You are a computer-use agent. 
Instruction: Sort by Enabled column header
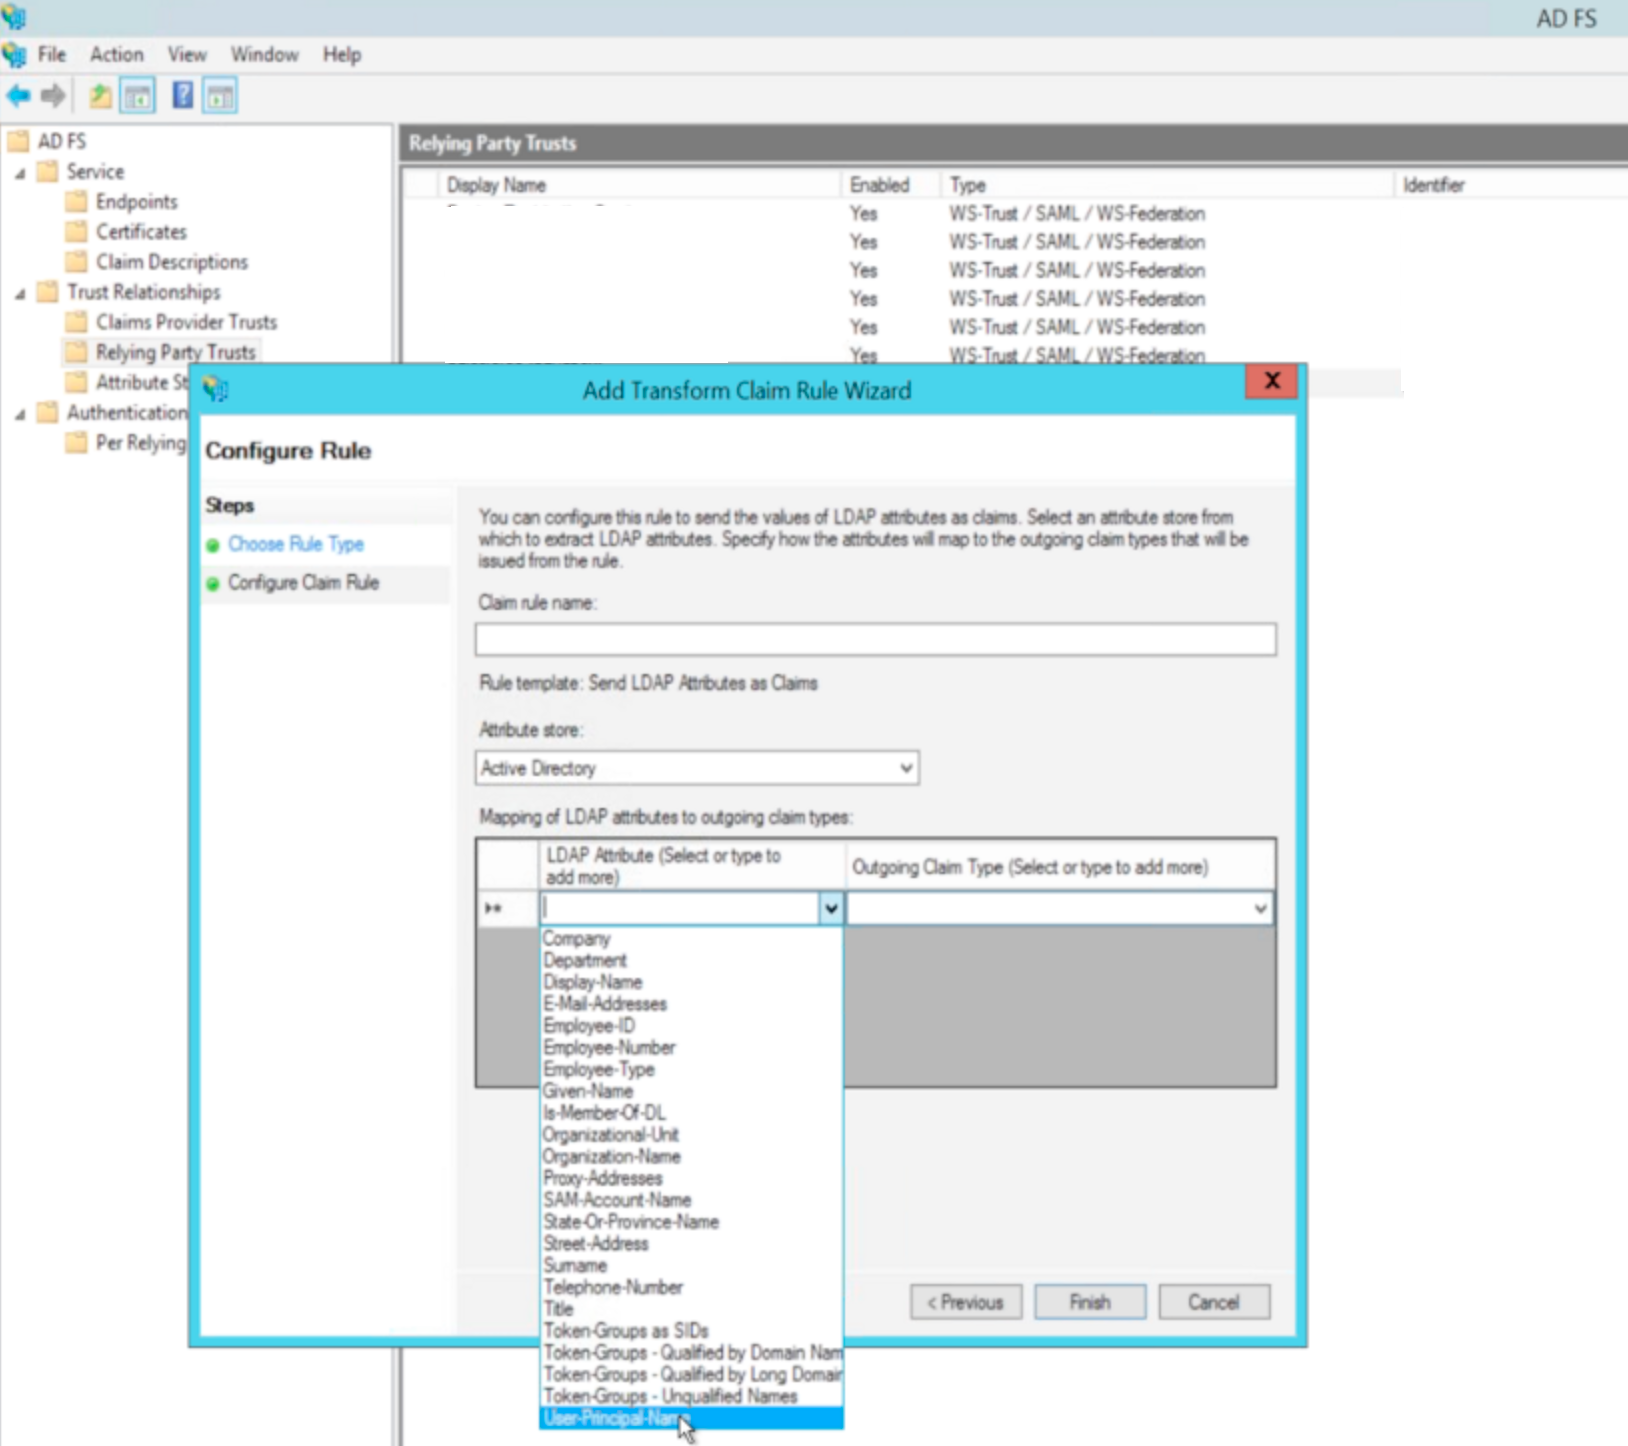click(x=892, y=185)
